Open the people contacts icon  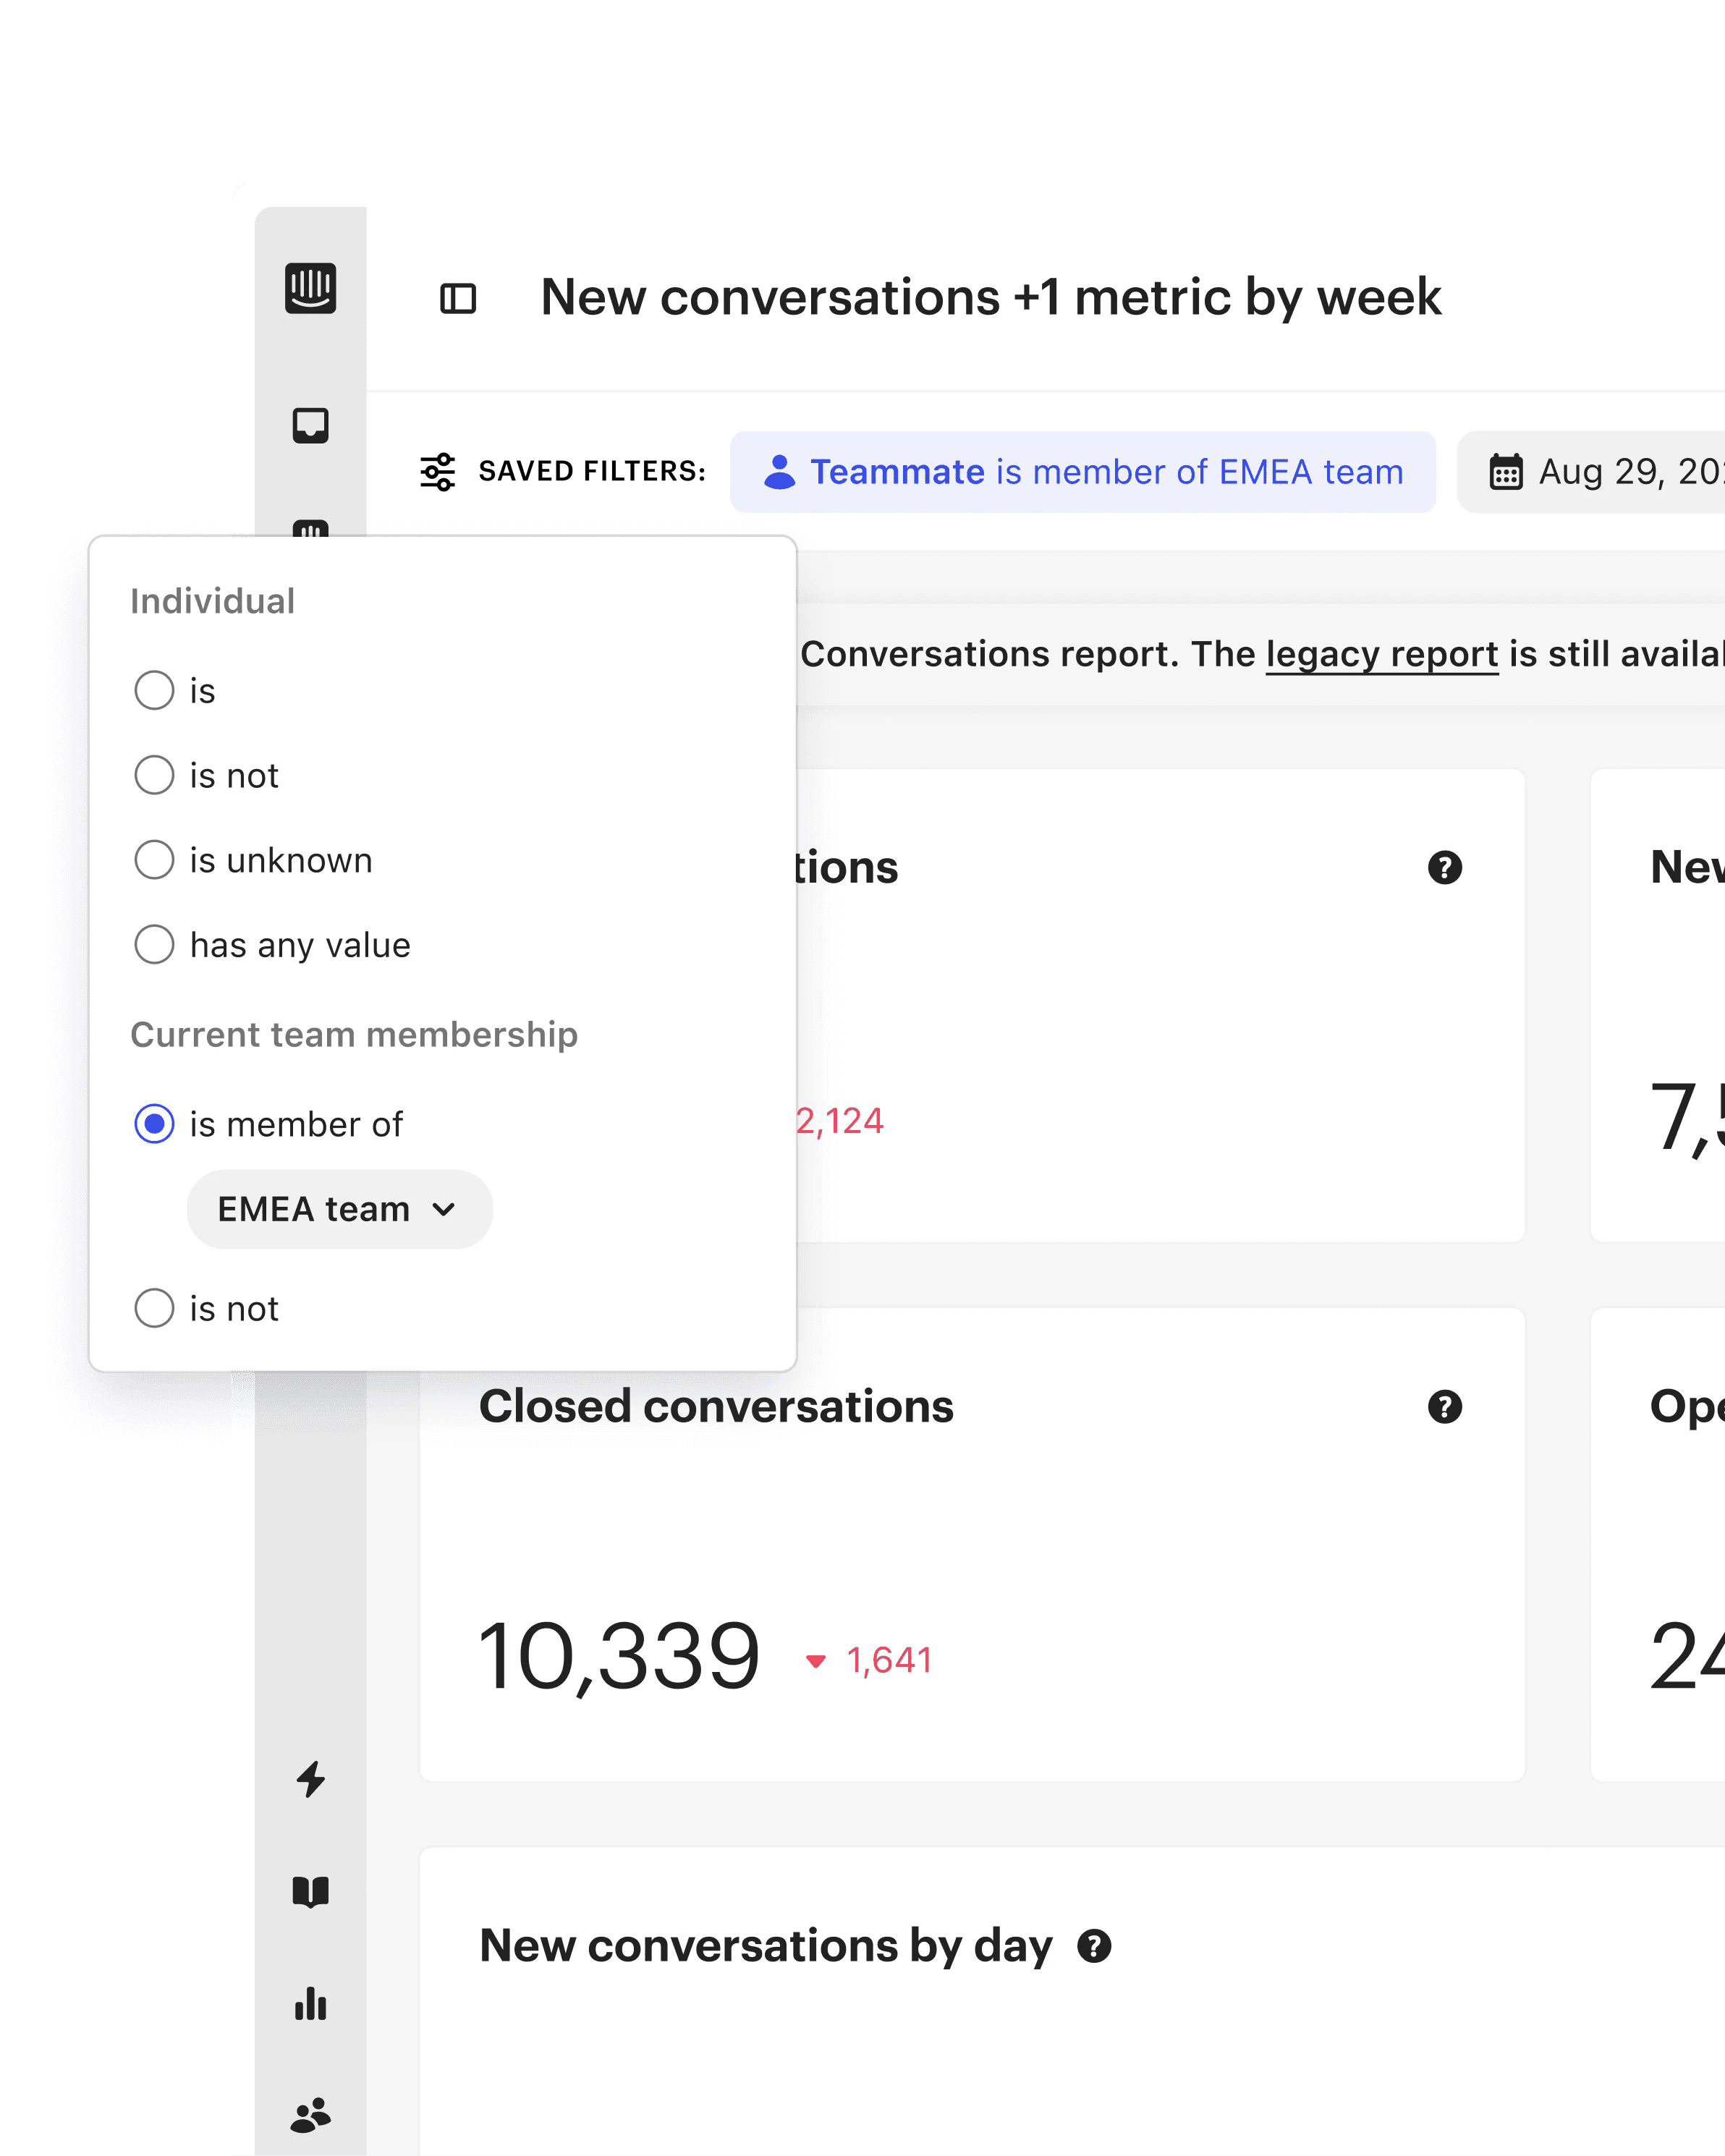[310, 2115]
